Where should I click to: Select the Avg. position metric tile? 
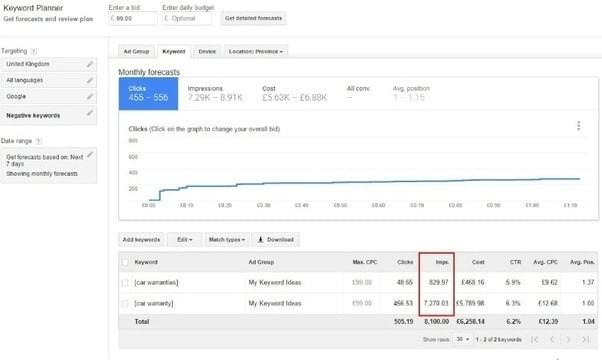pos(411,94)
